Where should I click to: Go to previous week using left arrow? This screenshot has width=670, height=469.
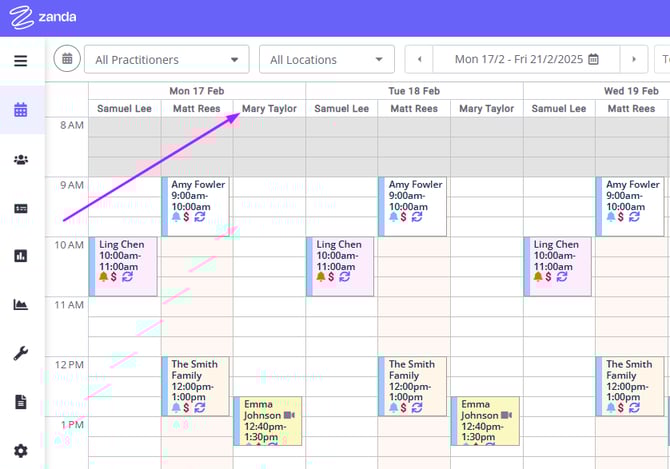(x=419, y=60)
